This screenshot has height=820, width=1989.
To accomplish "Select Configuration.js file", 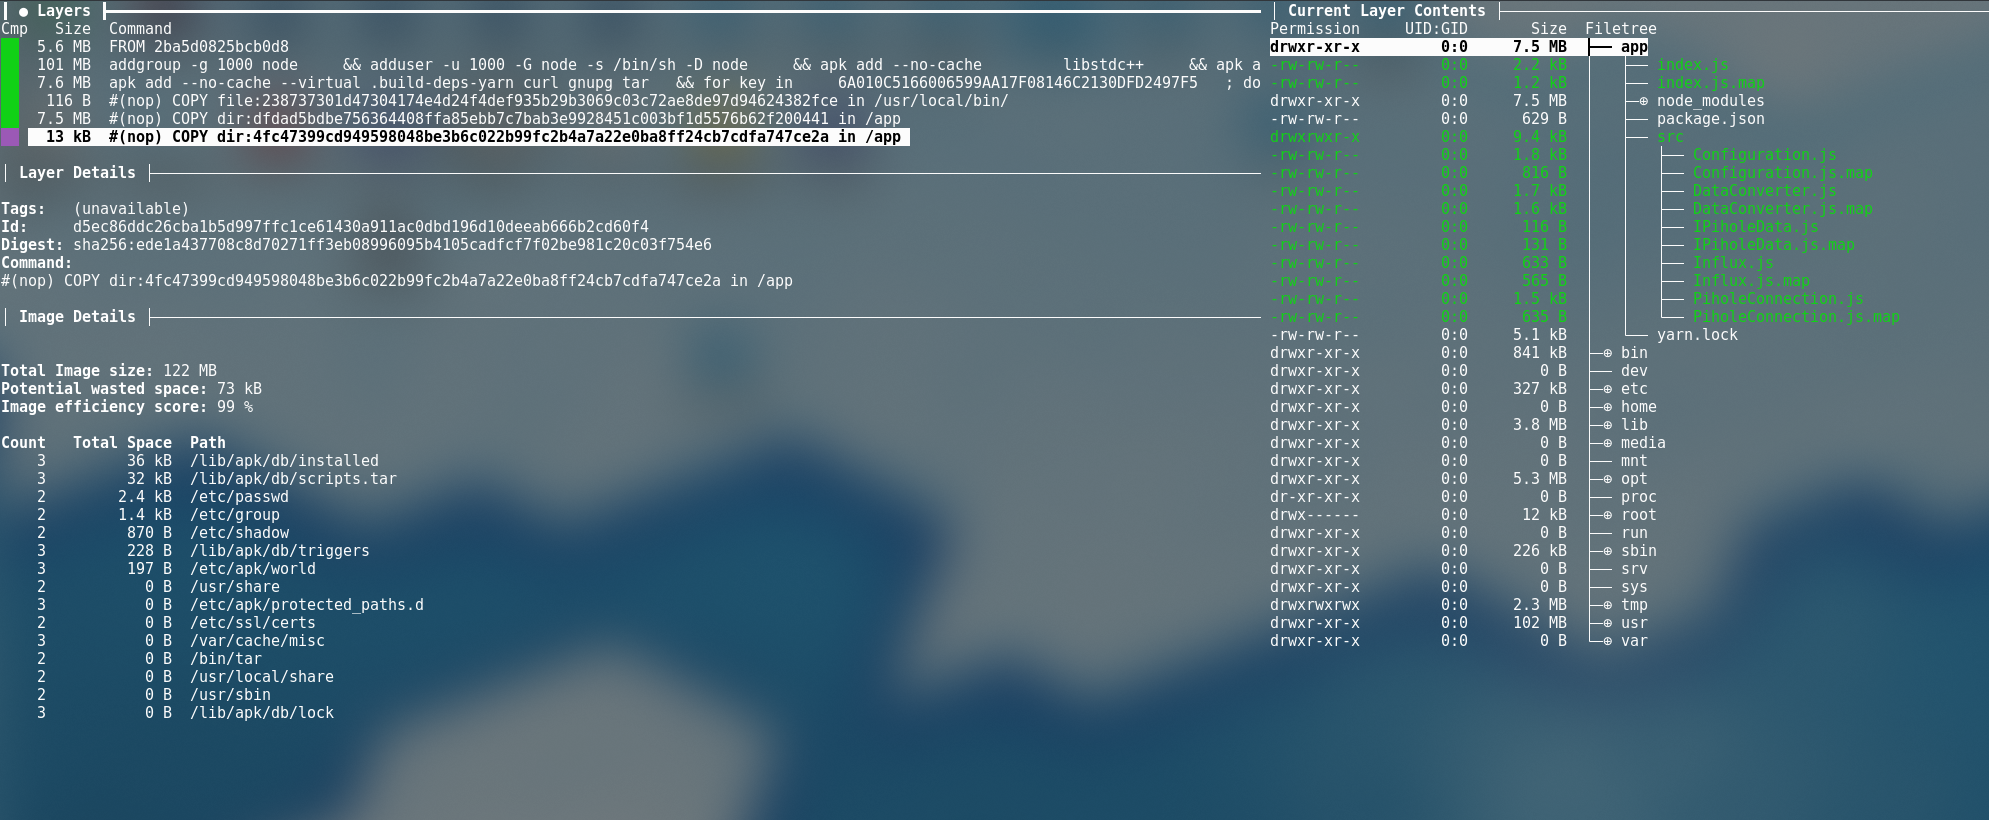I will (1765, 155).
